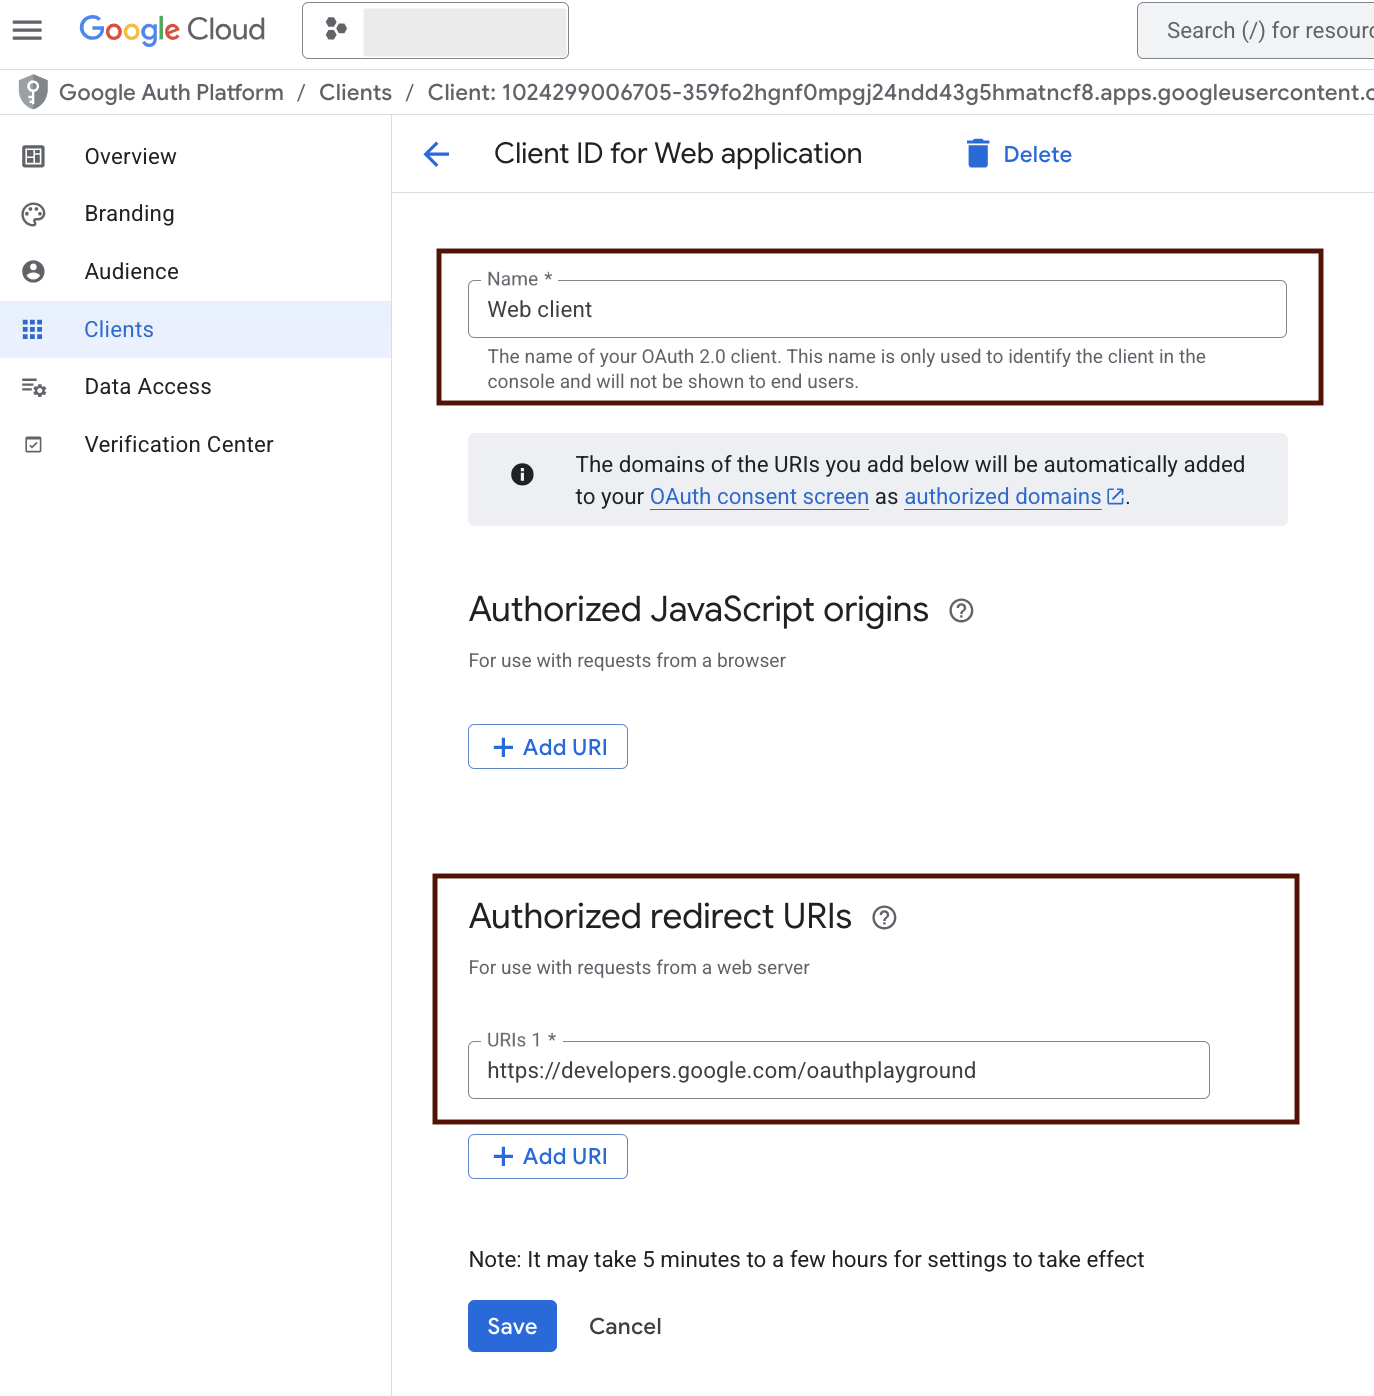The height and width of the screenshot is (1396, 1374).
Task: Click the Save button
Action: coord(512,1326)
